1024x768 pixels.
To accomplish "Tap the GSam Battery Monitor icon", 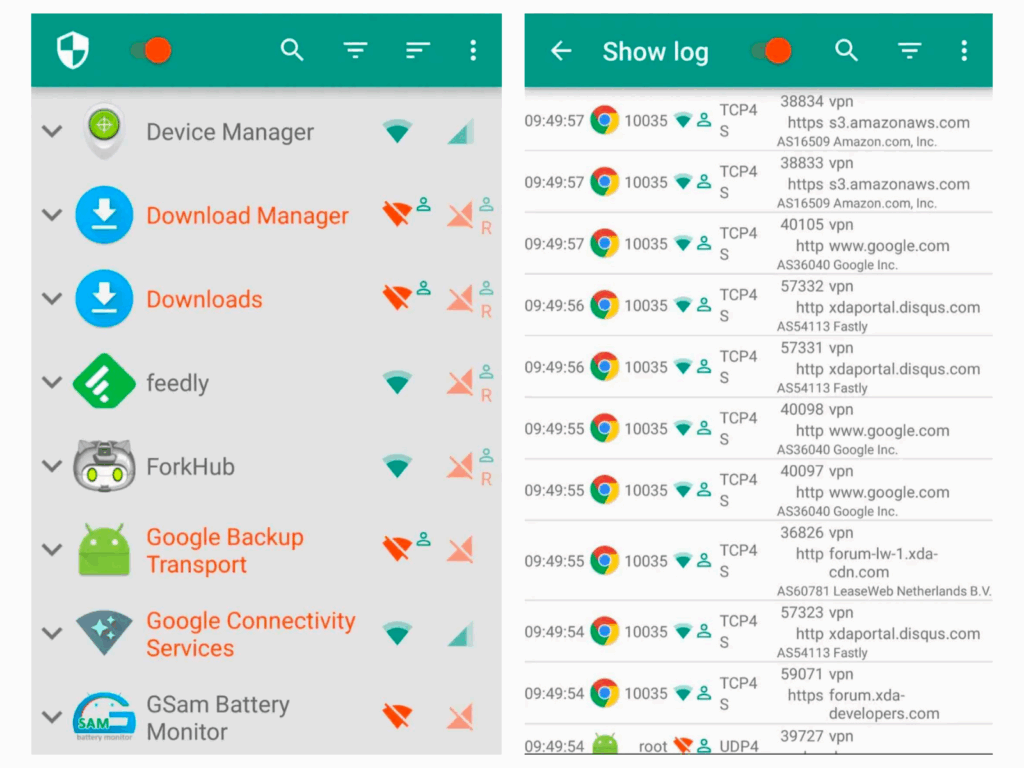I will 104,716.
